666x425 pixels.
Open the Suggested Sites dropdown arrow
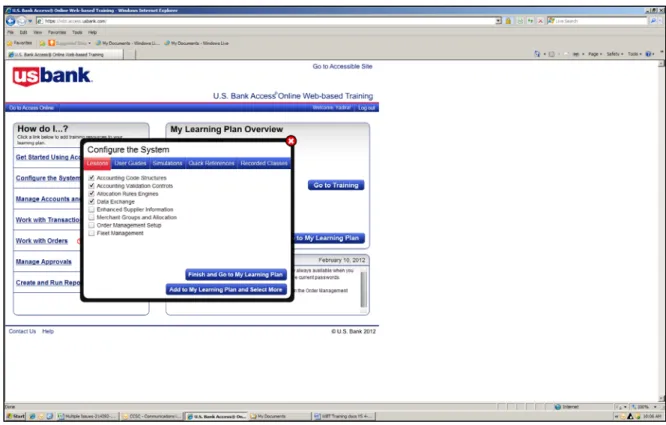pyautogui.click(x=90, y=43)
